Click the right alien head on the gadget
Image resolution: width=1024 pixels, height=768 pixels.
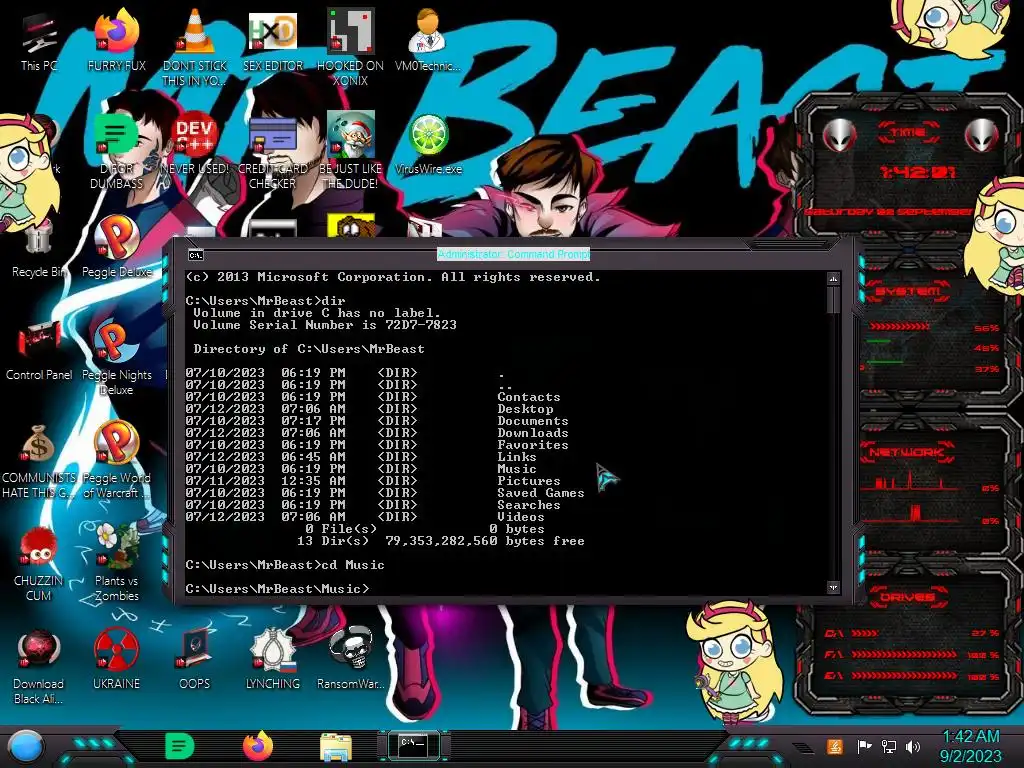pos(982,136)
